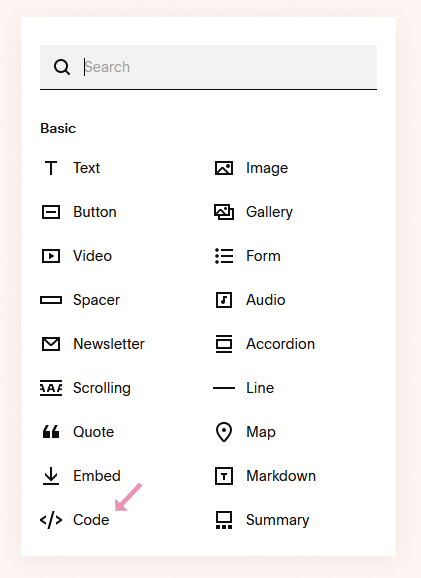Click the Embed block label
The image size is (421, 578).
coord(97,476)
